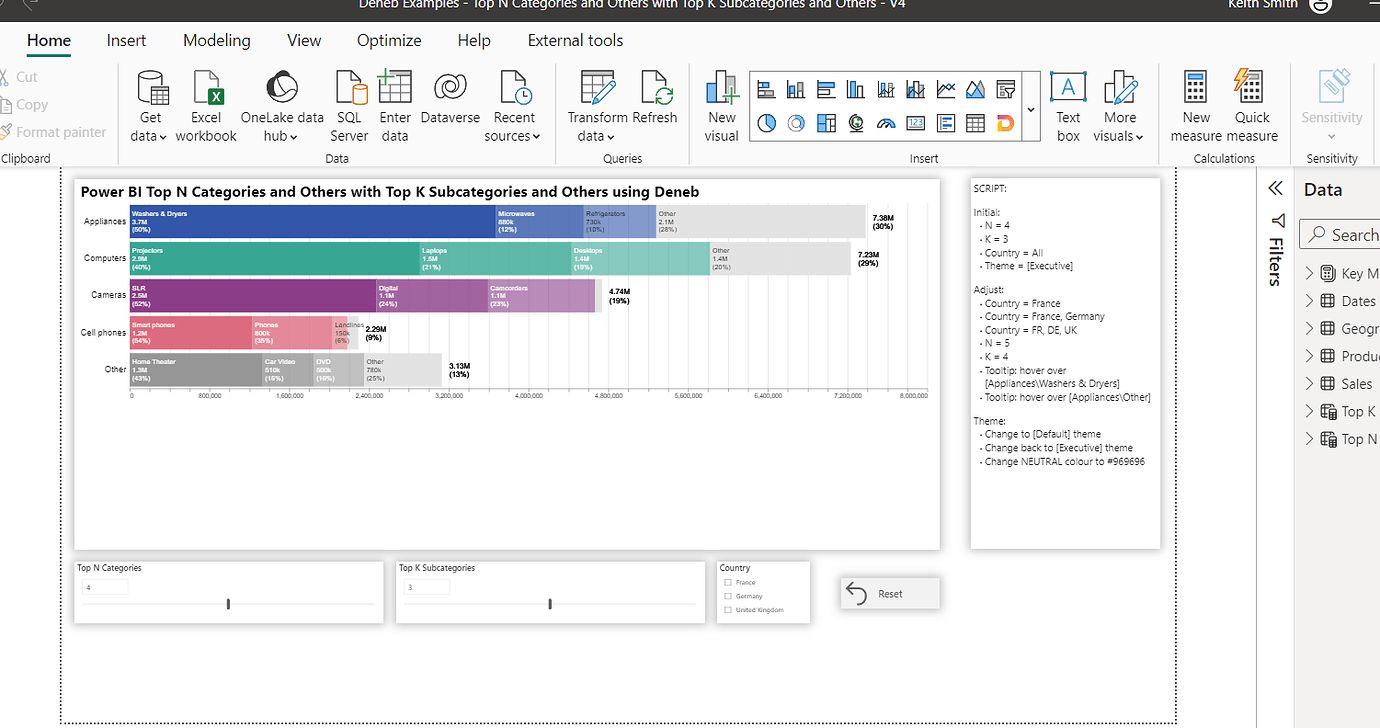
Task: Click the Top N Categories slider handle
Action: pyautogui.click(x=228, y=604)
